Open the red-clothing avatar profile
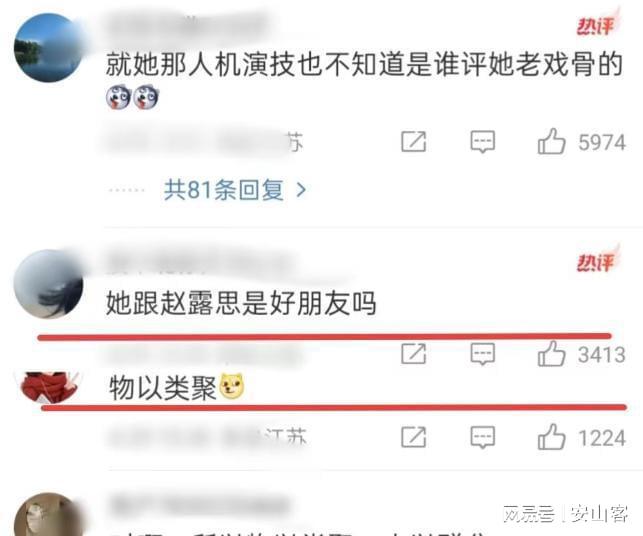This screenshot has height=536, width=643. click(x=49, y=388)
